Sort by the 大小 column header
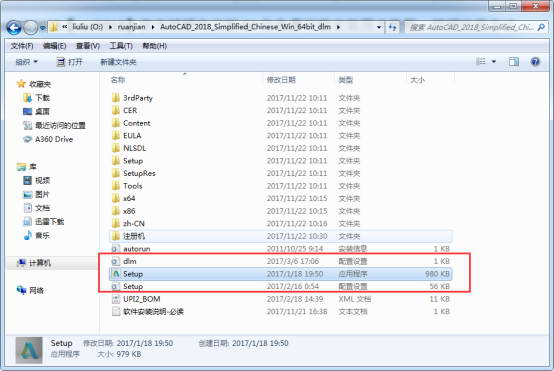This screenshot has height=371, width=554. pyautogui.click(x=417, y=80)
